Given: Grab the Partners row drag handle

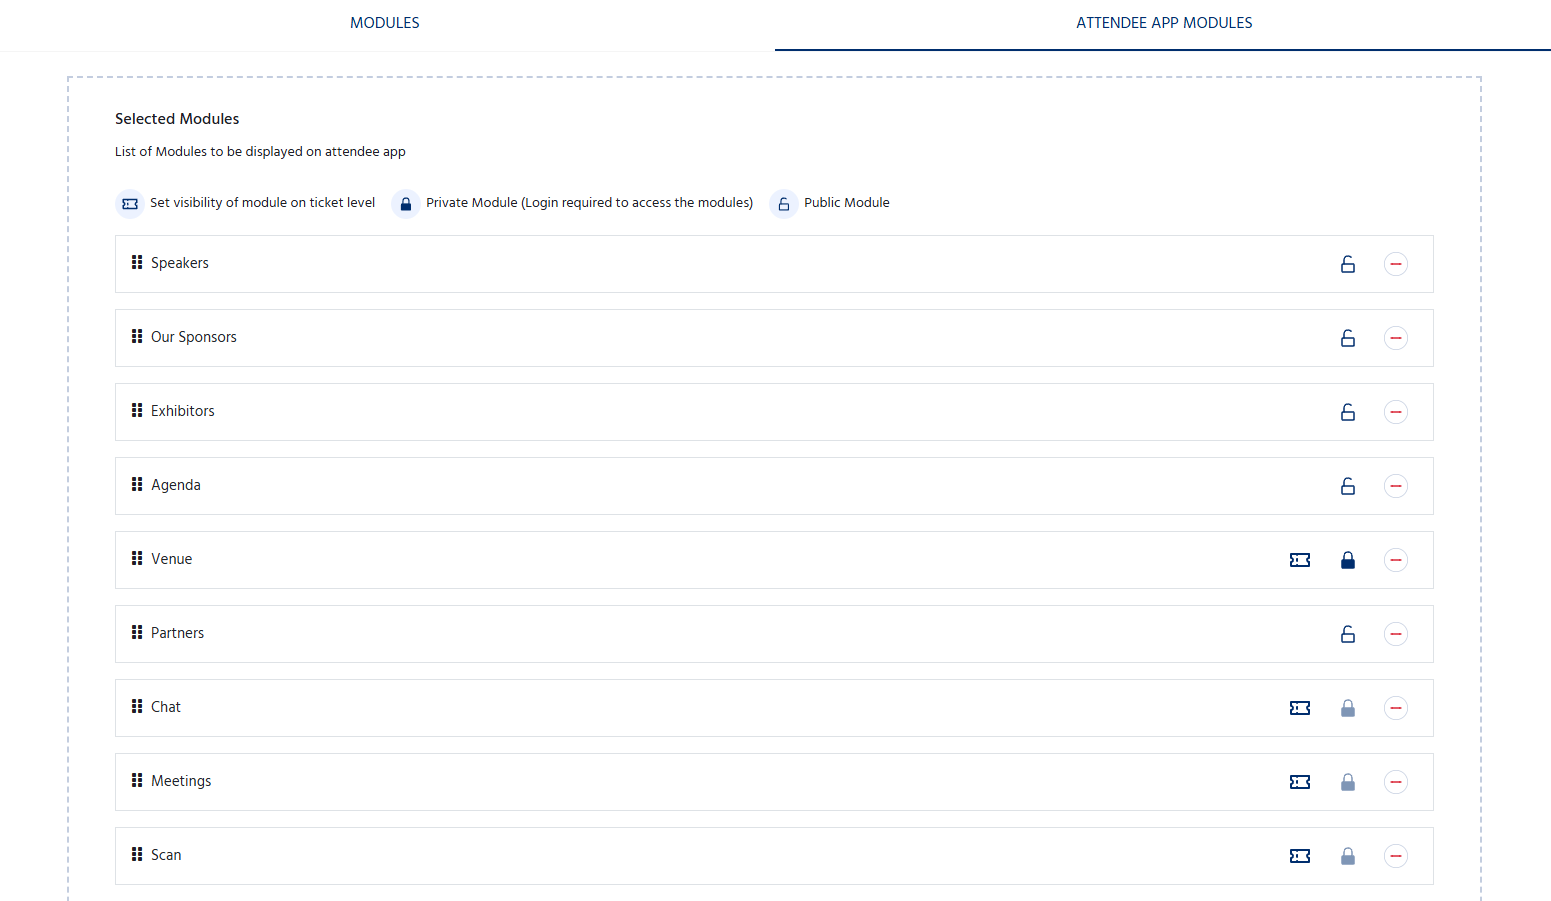Looking at the screenshot, I should 137,632.
